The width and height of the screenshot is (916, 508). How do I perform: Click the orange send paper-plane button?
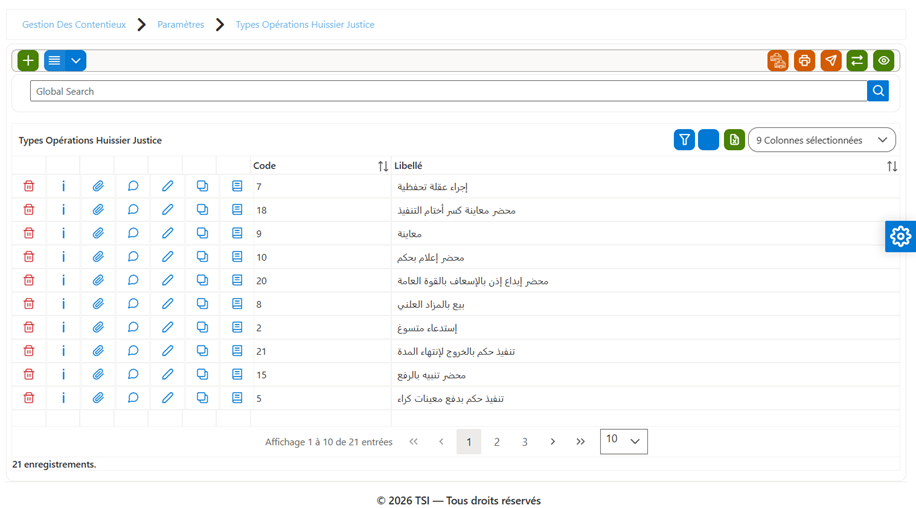pos(831,61)
